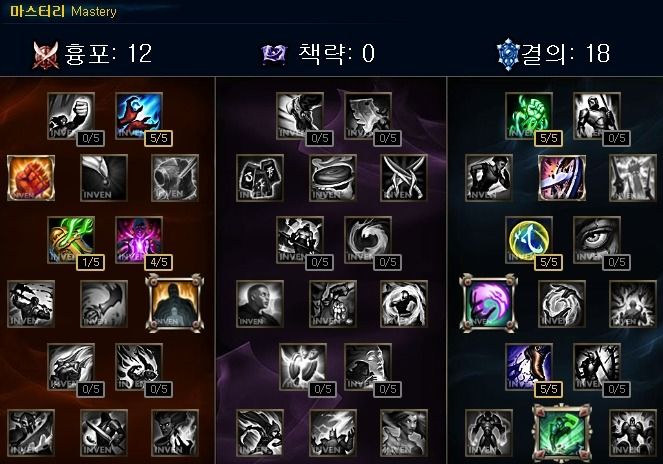This screenshot has width=663, height=464.
Task: Select the orange fist mastery icon
Action: [x=31, y=178]
